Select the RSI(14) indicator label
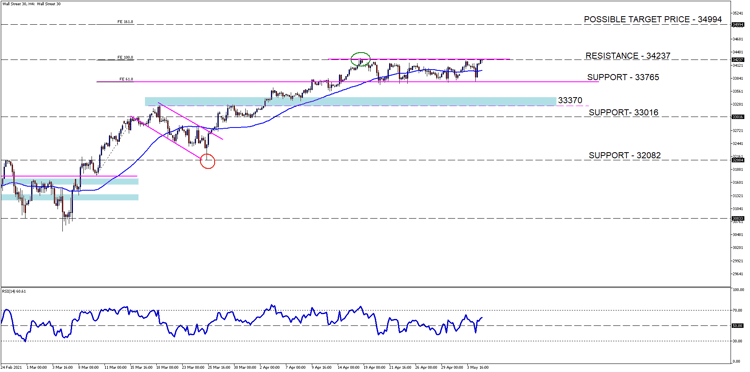 click(x=14, y=291)
